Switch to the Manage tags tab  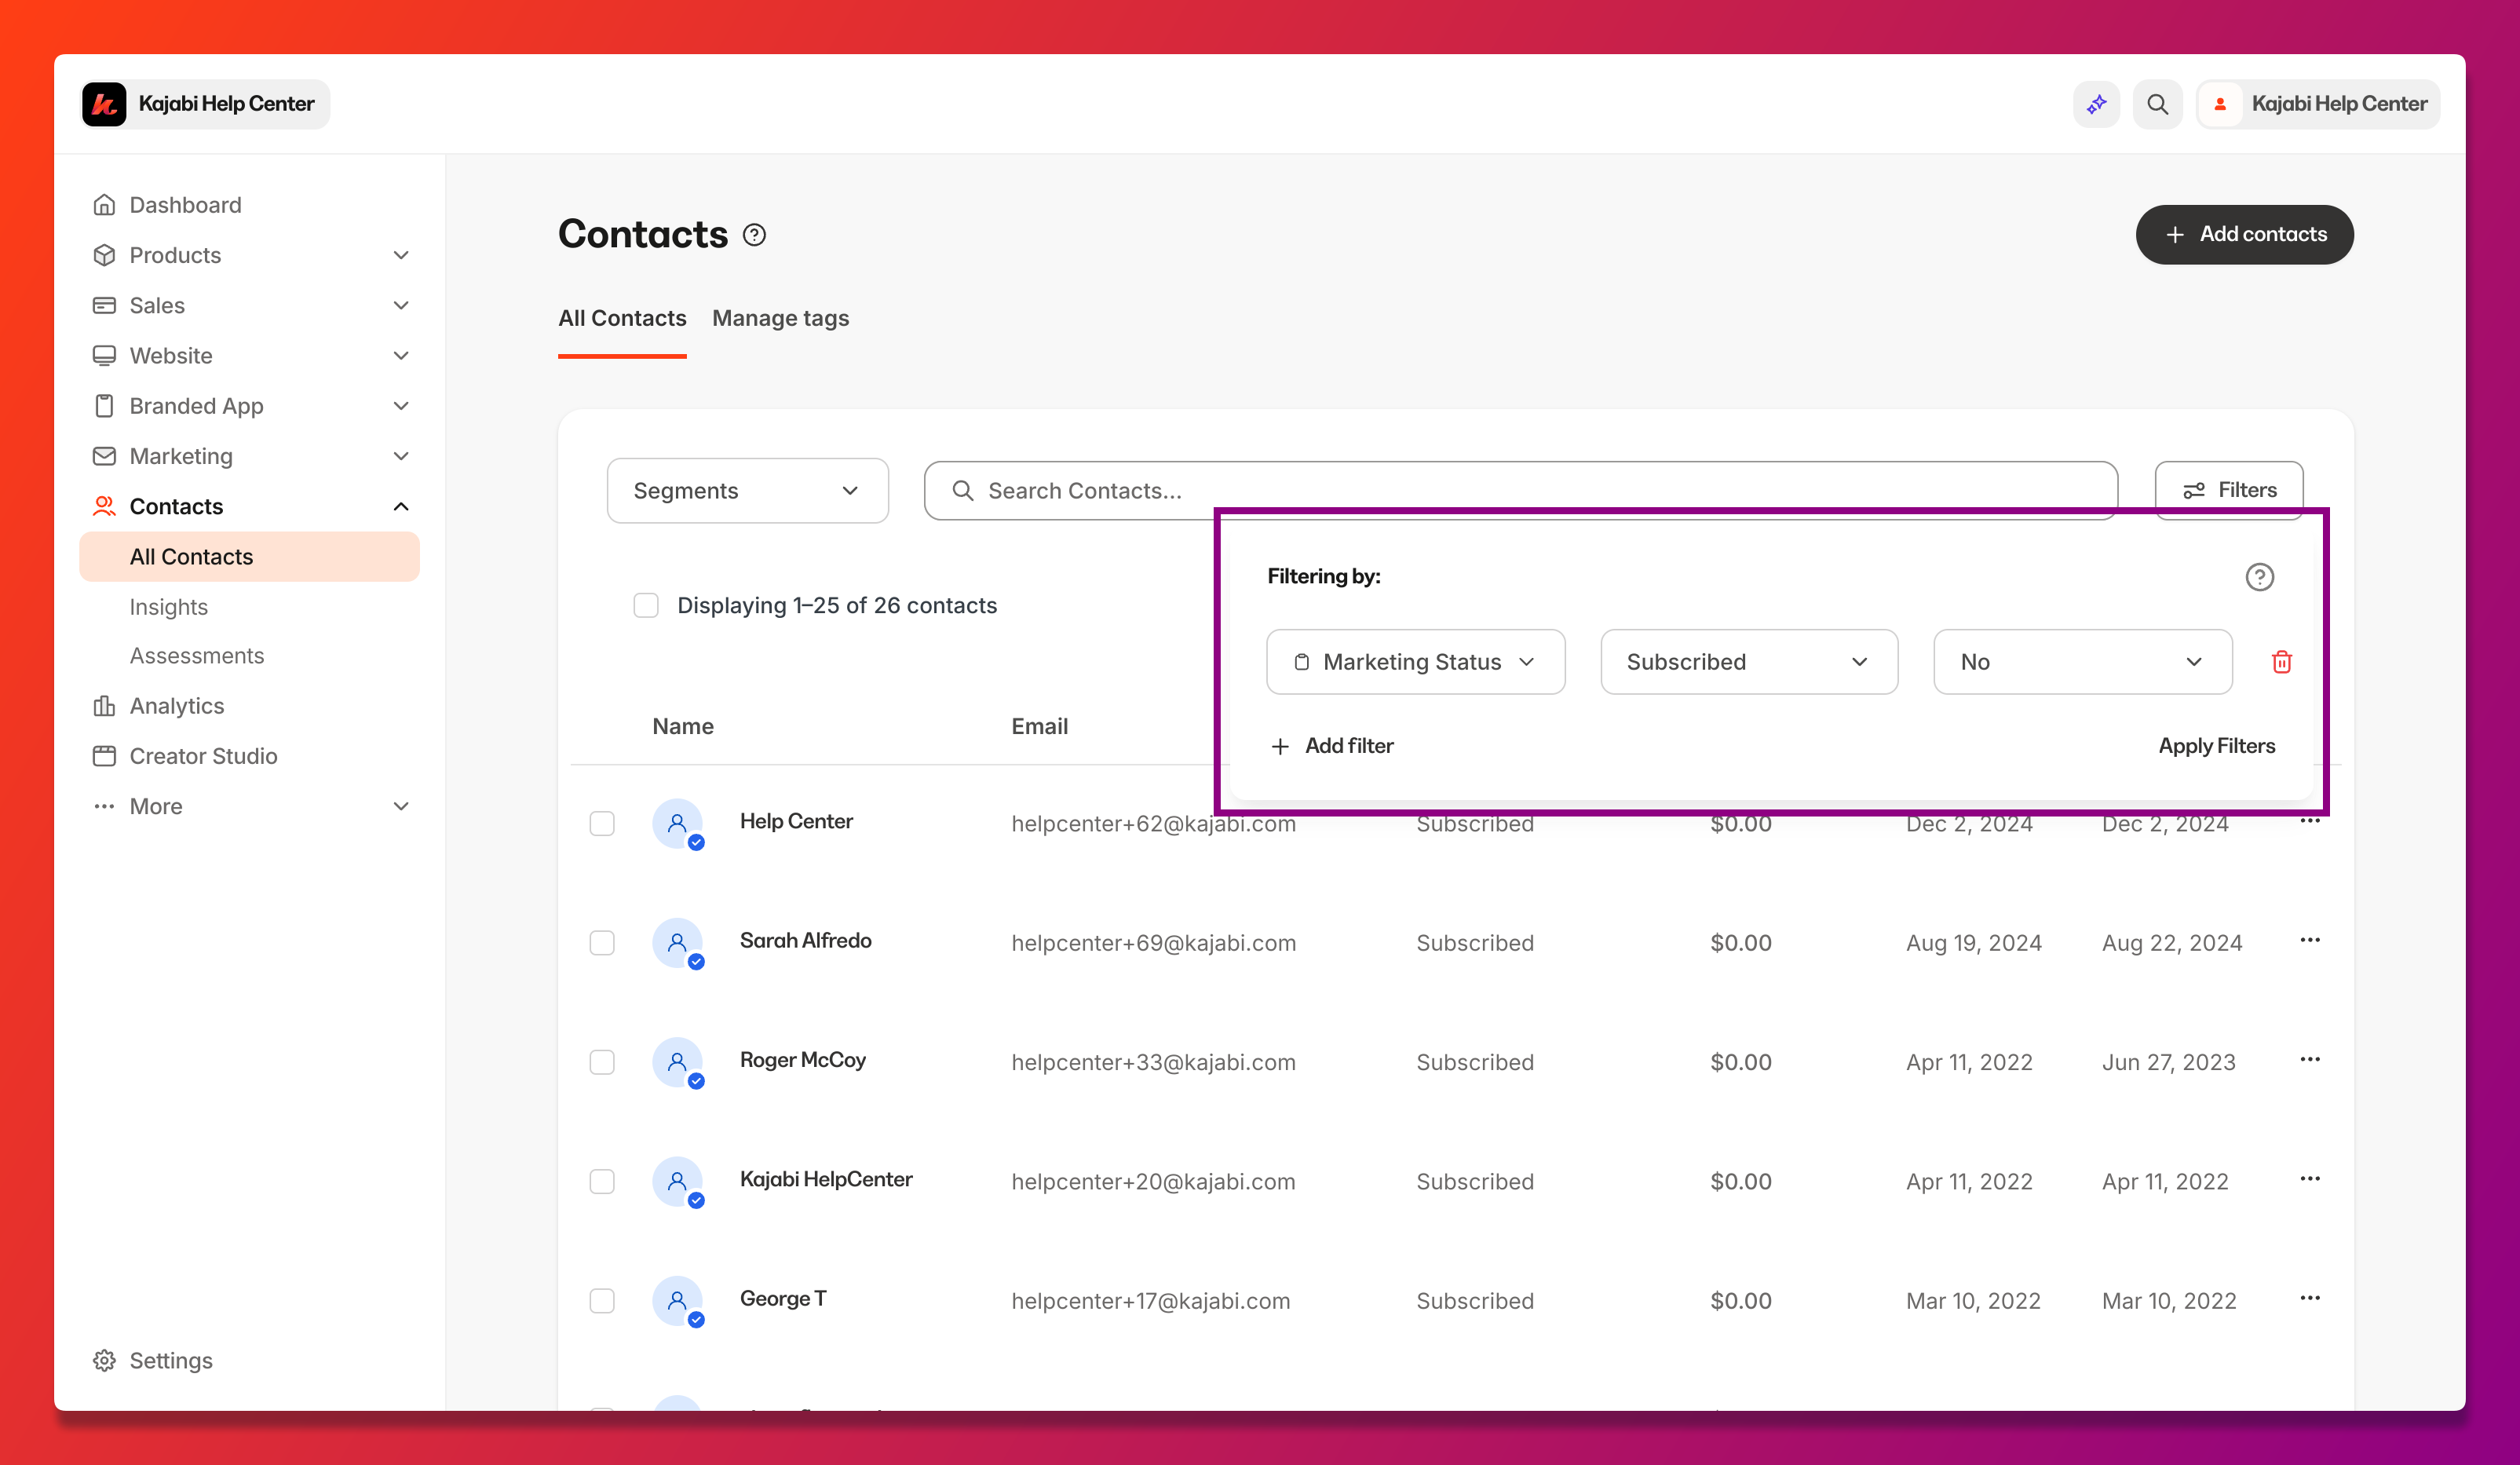click(780, 318)
